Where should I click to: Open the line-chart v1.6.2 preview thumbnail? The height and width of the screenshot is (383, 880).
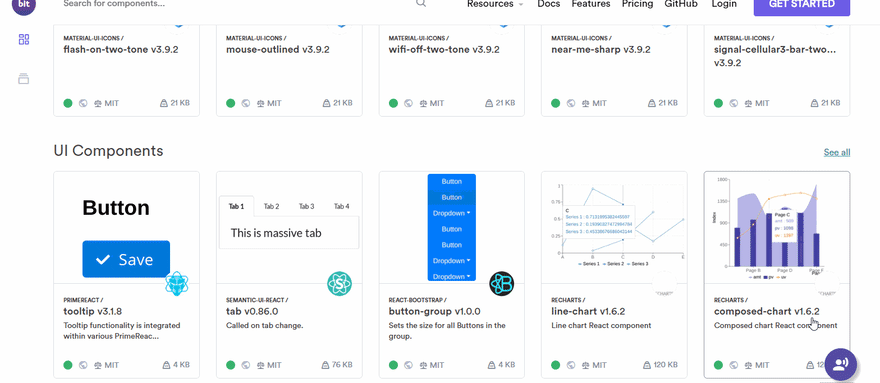[614, 227]
